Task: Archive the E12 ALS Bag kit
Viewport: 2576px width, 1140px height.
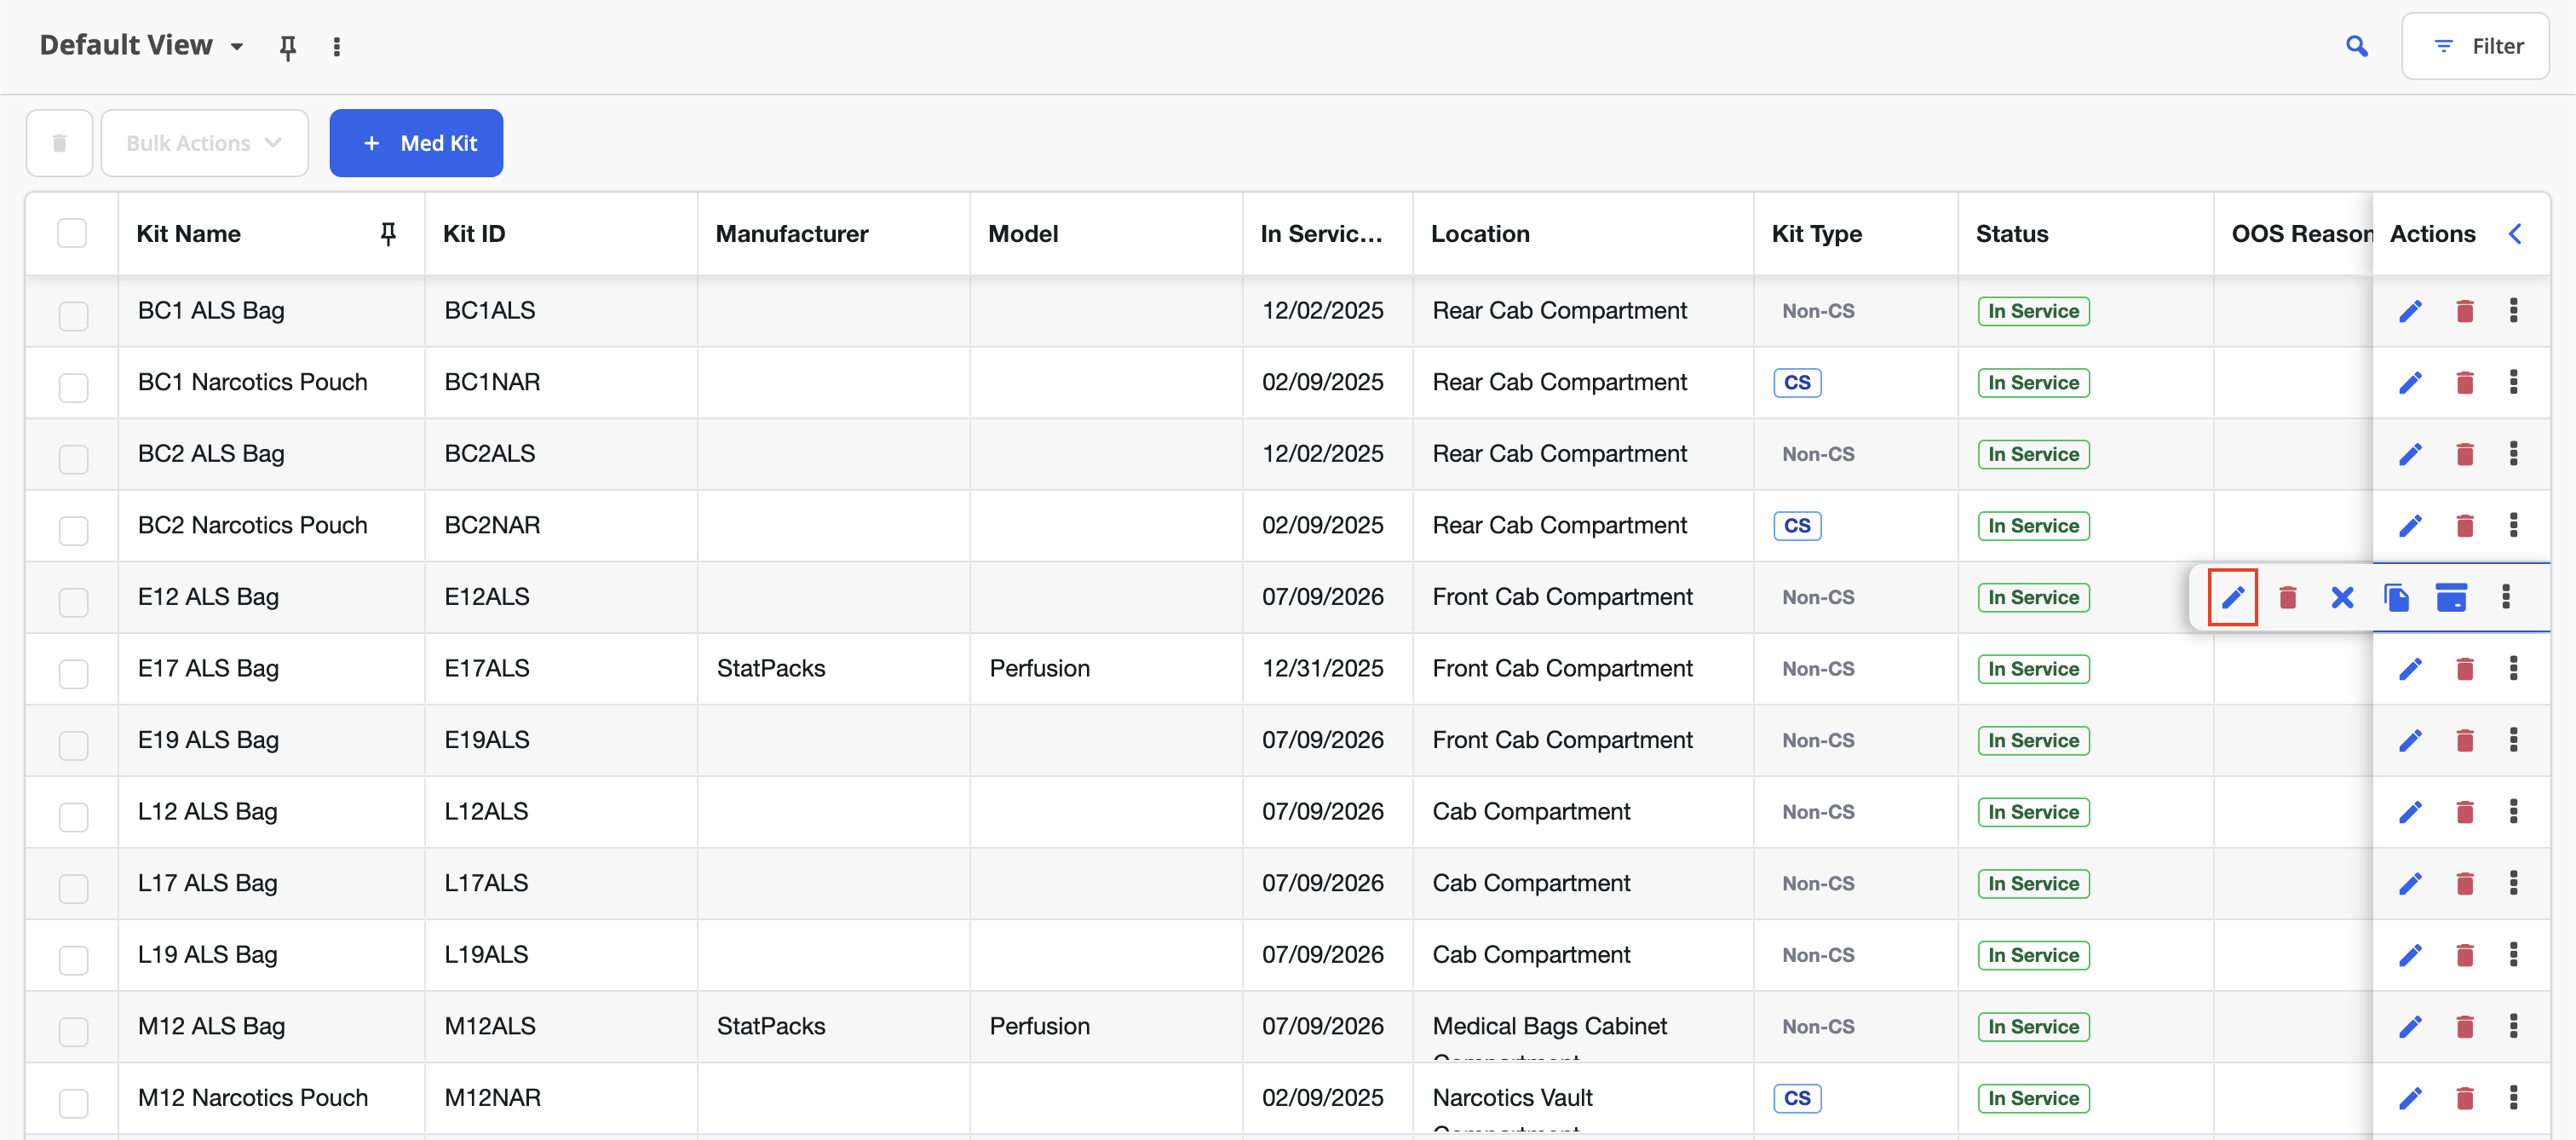Action: (x=2451, y=597)
